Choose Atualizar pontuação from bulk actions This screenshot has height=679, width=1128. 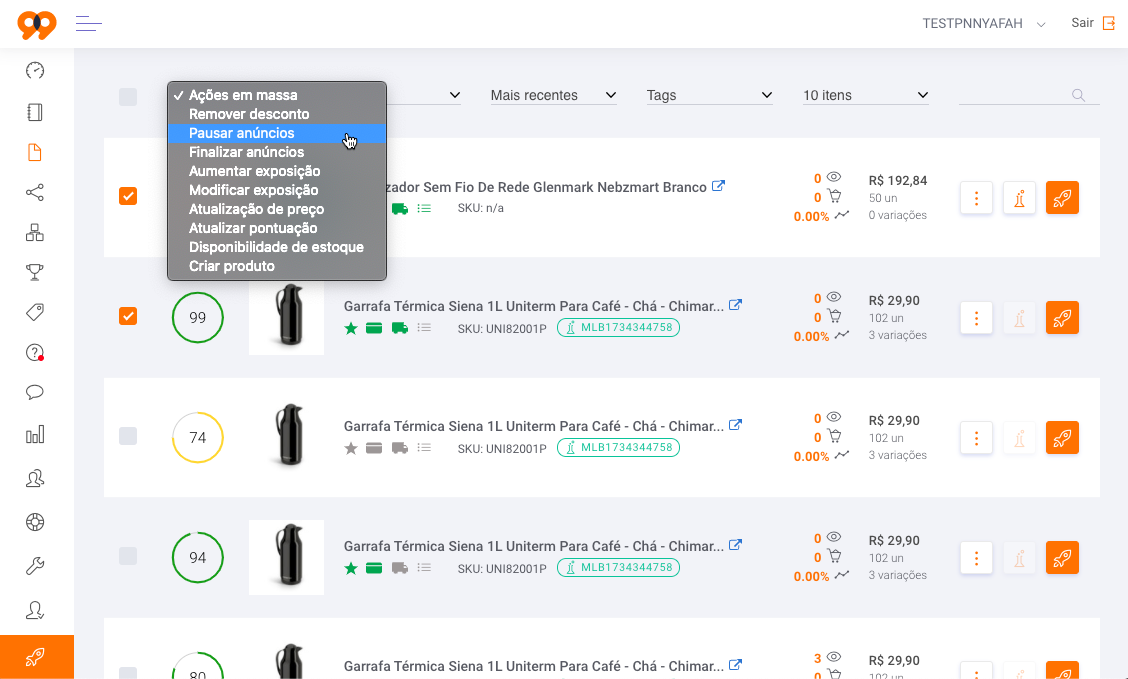click(277, 228)
